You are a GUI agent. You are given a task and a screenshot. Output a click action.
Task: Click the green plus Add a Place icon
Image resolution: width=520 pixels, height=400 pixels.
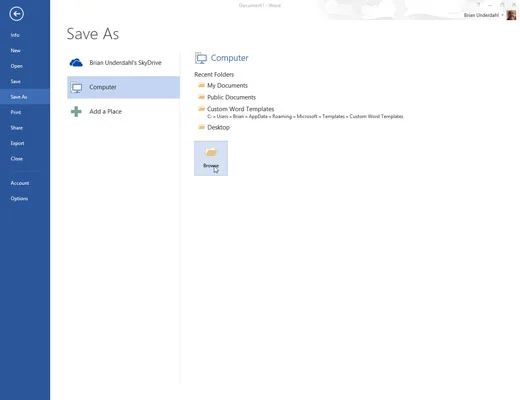coord(76,111)
